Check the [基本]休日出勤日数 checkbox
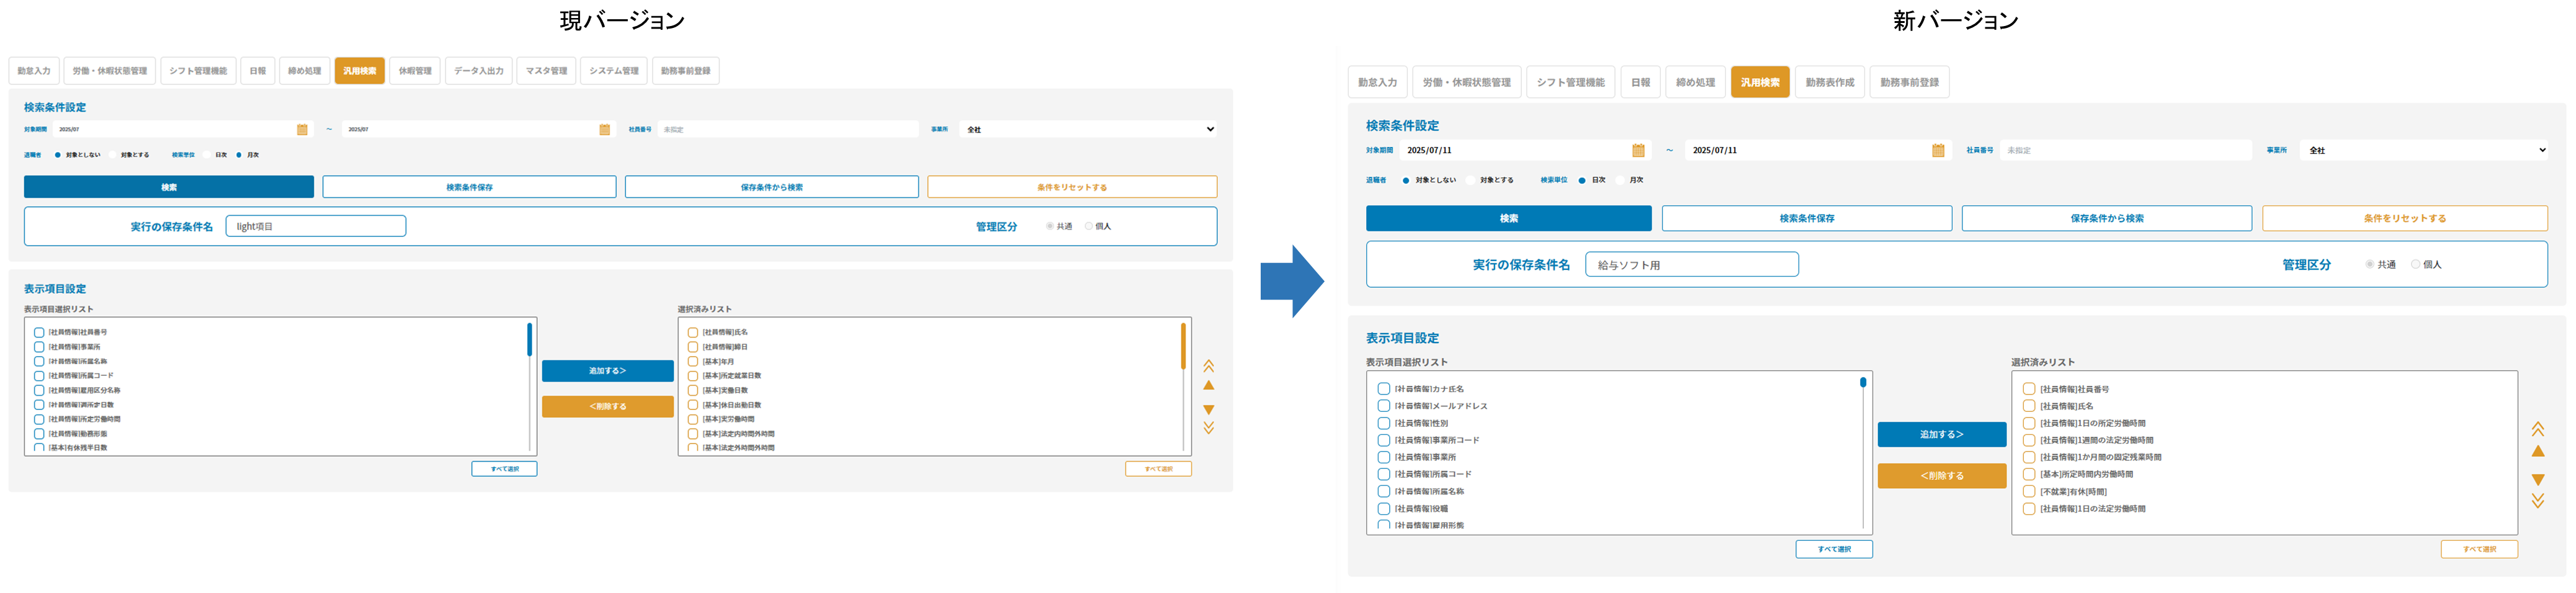The image size is (2576, 593). tap(693, 405)
